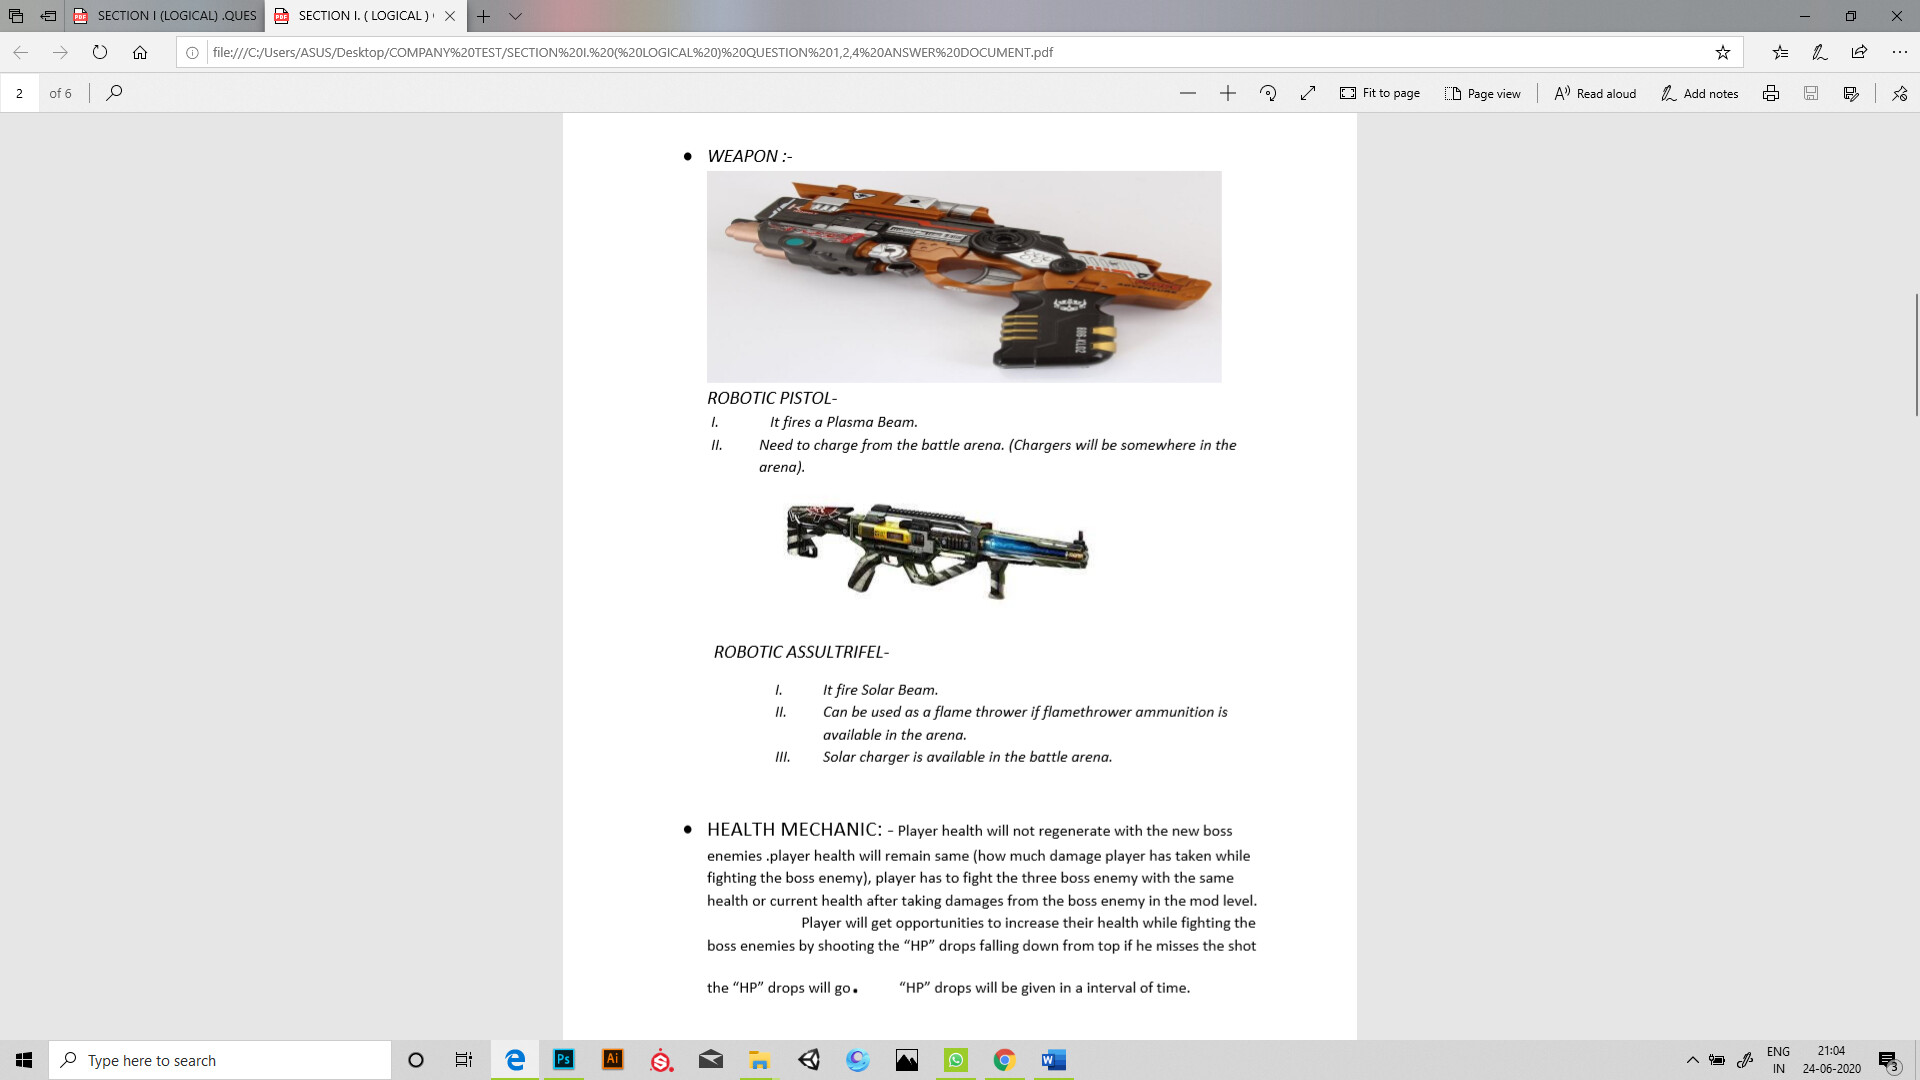This screenshot has width=1920, height=1080.
Task: Open Page view options
Action: 1482,93
